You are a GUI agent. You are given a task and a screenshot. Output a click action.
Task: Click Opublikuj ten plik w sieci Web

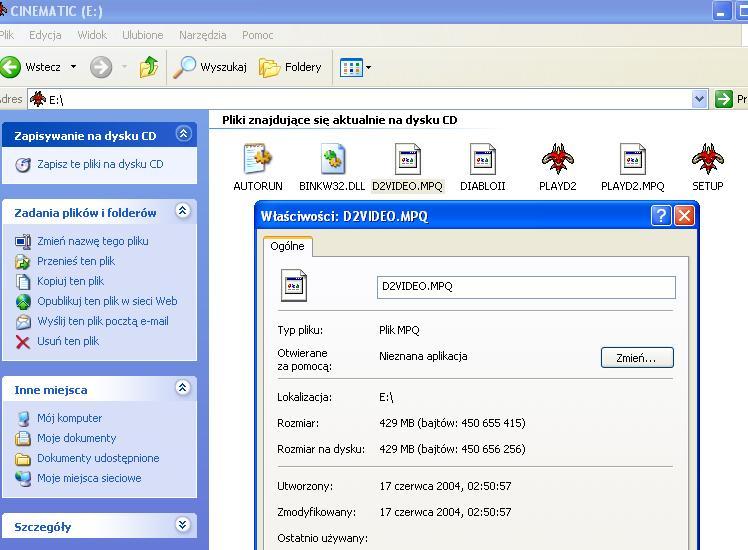click(107, 301)
